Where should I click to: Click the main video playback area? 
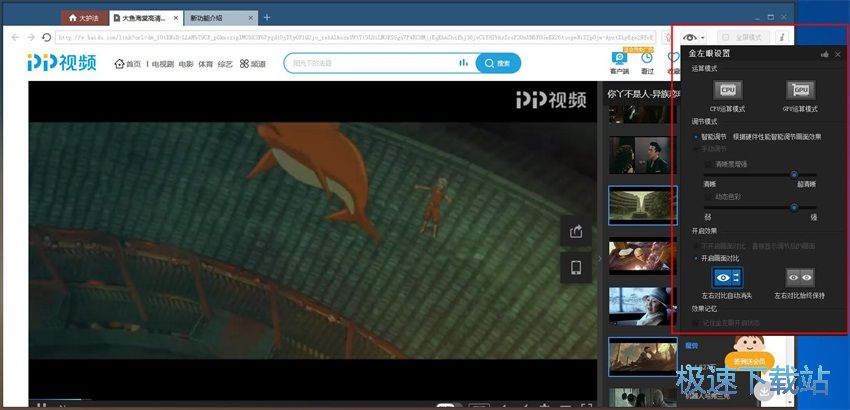point(312,240)
